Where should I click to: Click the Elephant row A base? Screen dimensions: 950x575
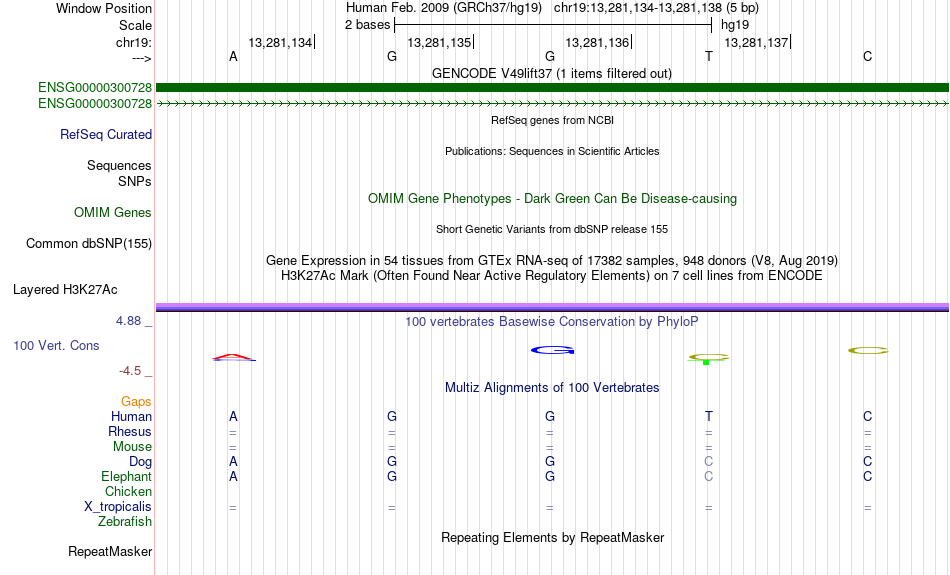coord(233,476)
